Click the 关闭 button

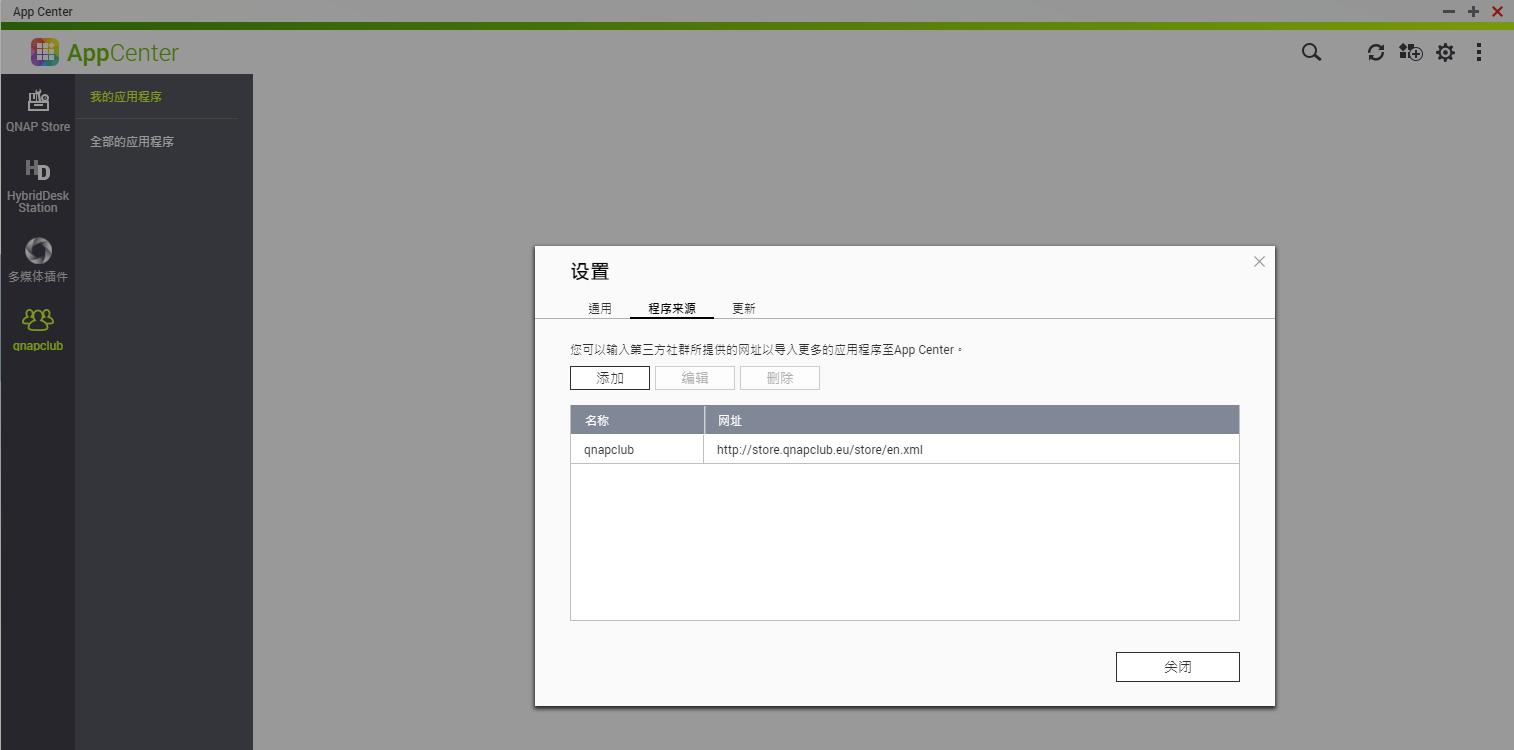click(1178, 667)
